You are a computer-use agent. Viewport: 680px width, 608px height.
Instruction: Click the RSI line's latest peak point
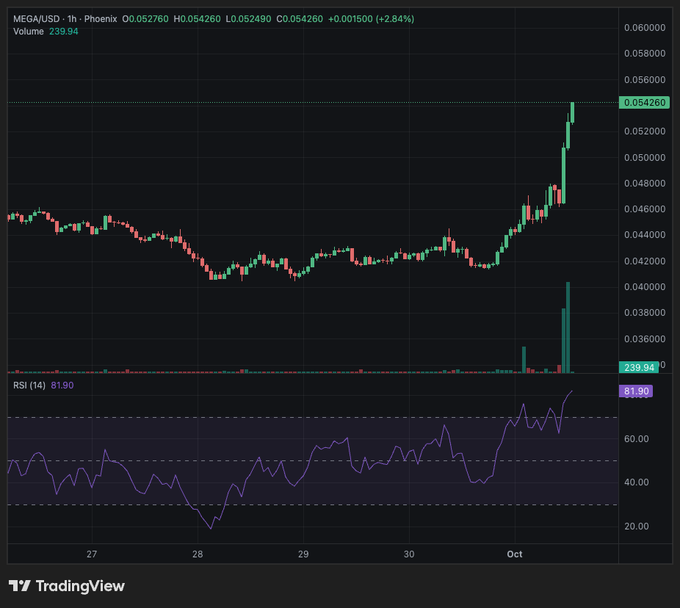coord(572,391)
